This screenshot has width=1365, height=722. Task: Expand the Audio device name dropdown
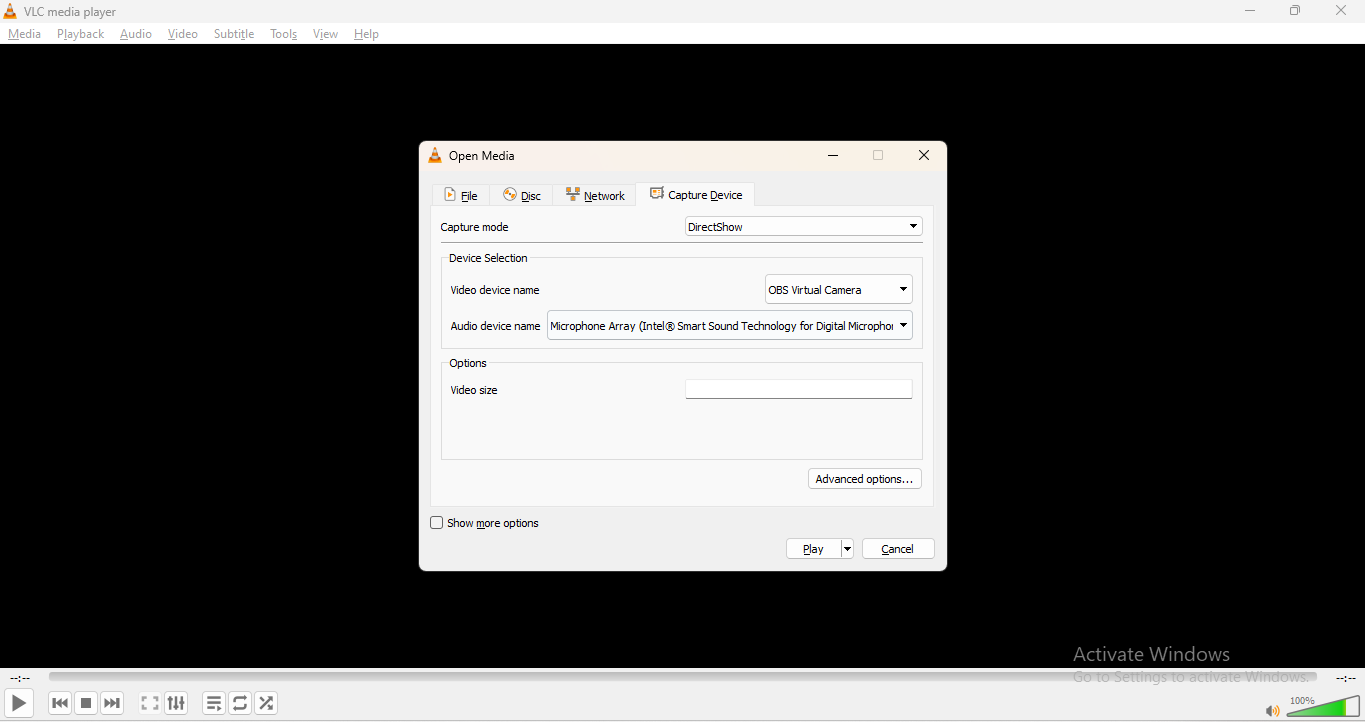coord(730,326)
